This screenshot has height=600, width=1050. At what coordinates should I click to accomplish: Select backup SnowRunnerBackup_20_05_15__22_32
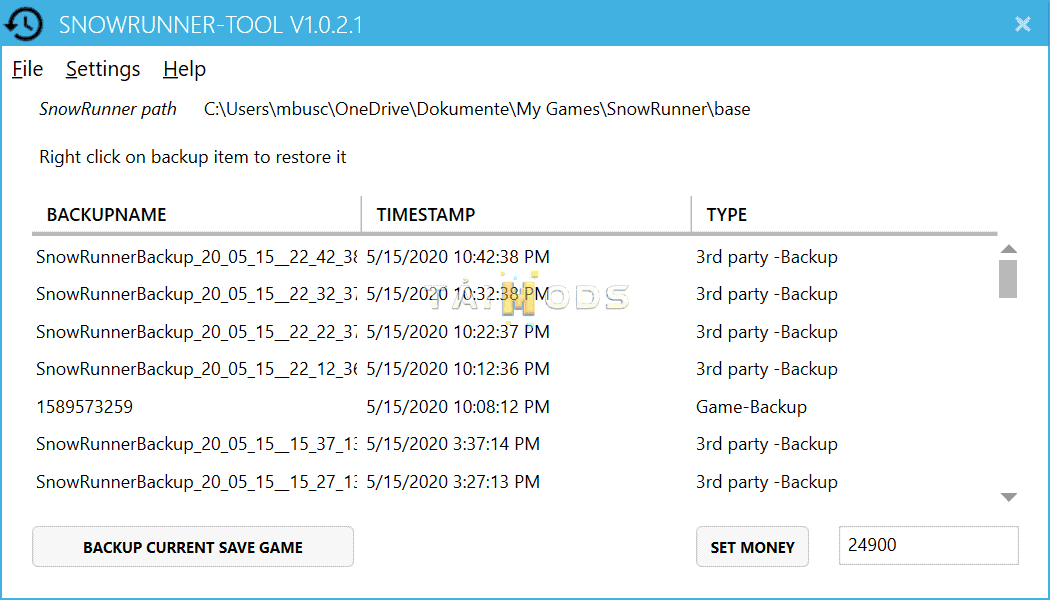(196, 294)
